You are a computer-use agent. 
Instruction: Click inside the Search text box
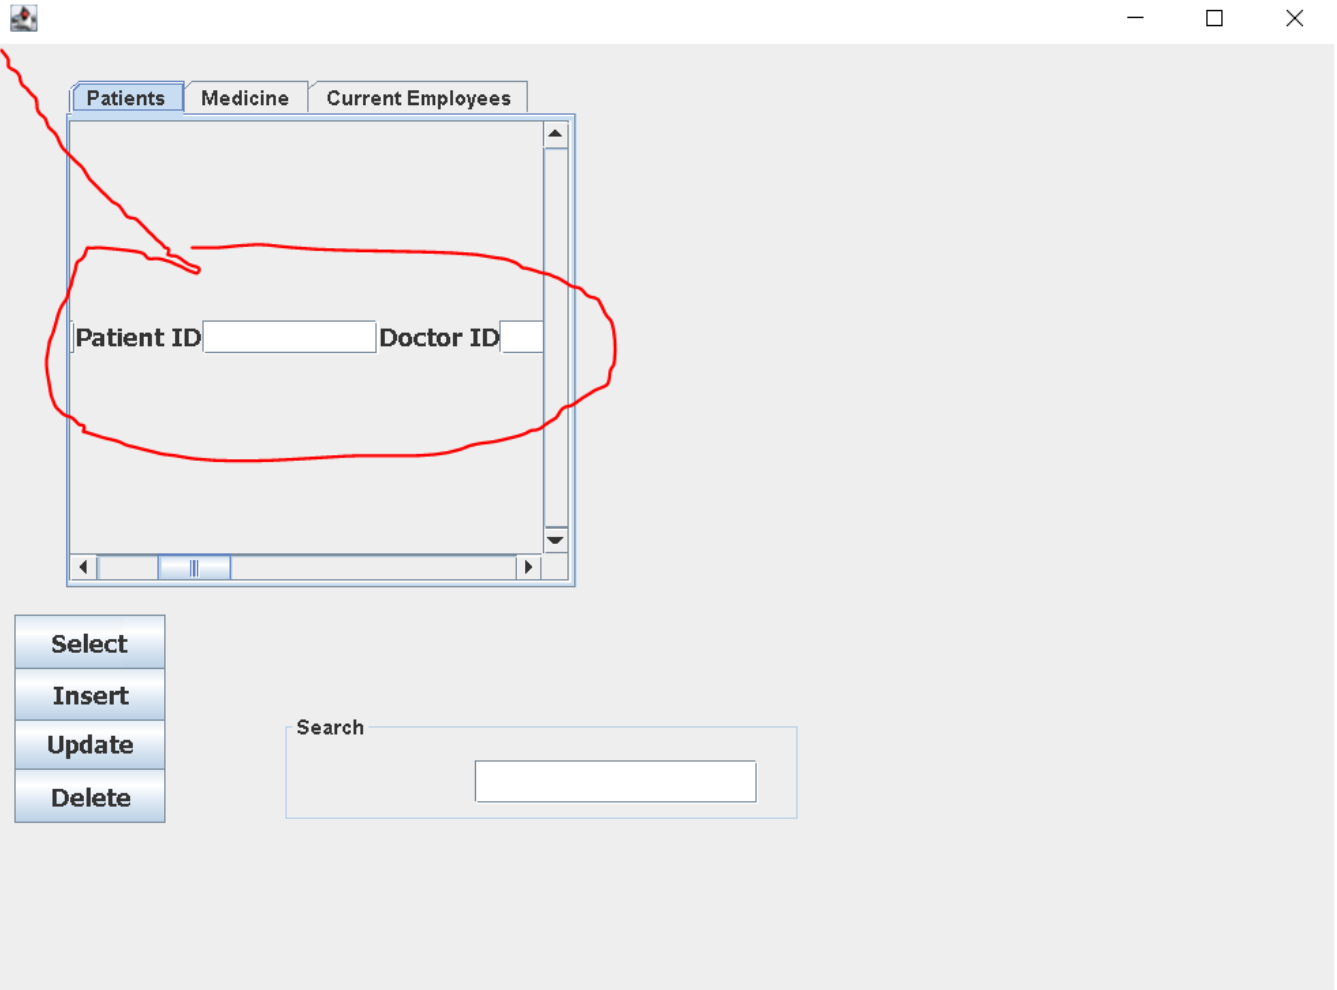point(615,781)
